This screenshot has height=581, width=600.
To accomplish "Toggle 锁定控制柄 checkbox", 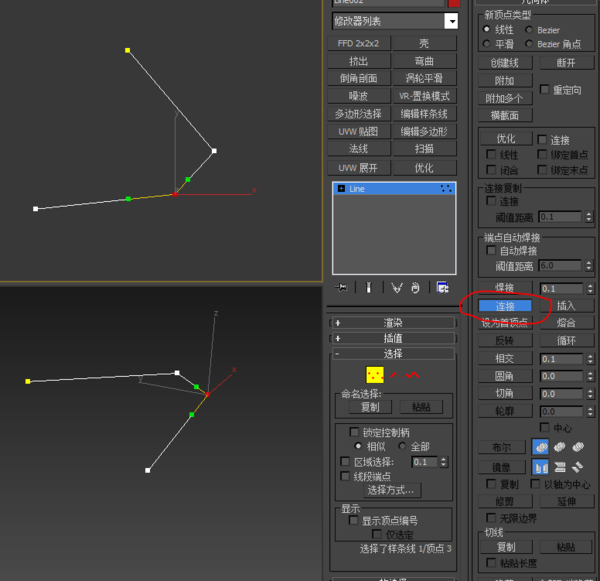I will (354, 432).
